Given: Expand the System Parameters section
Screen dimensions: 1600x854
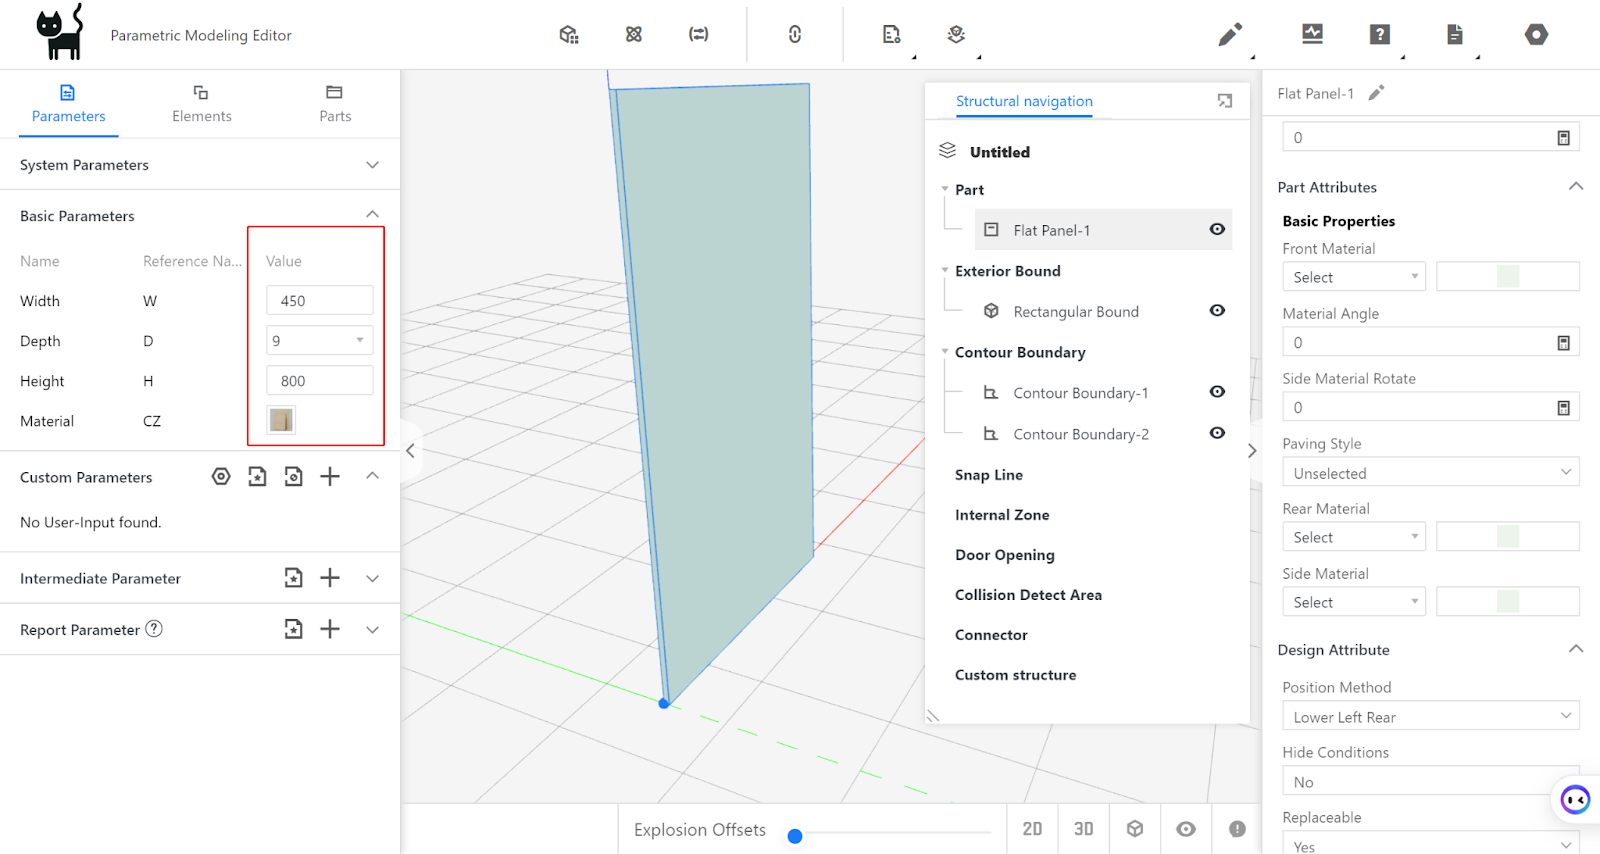Looking at the screenshot, I should tap(372, 165).
